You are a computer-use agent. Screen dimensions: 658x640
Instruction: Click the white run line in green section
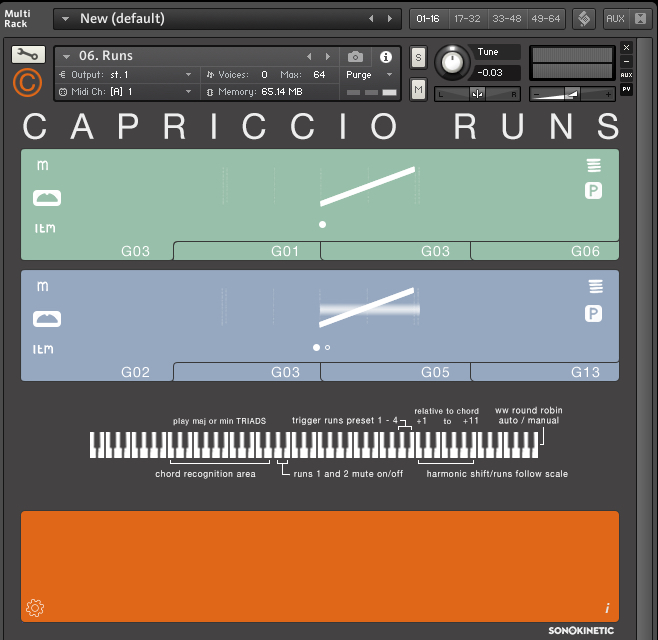[x=368, y=186]
